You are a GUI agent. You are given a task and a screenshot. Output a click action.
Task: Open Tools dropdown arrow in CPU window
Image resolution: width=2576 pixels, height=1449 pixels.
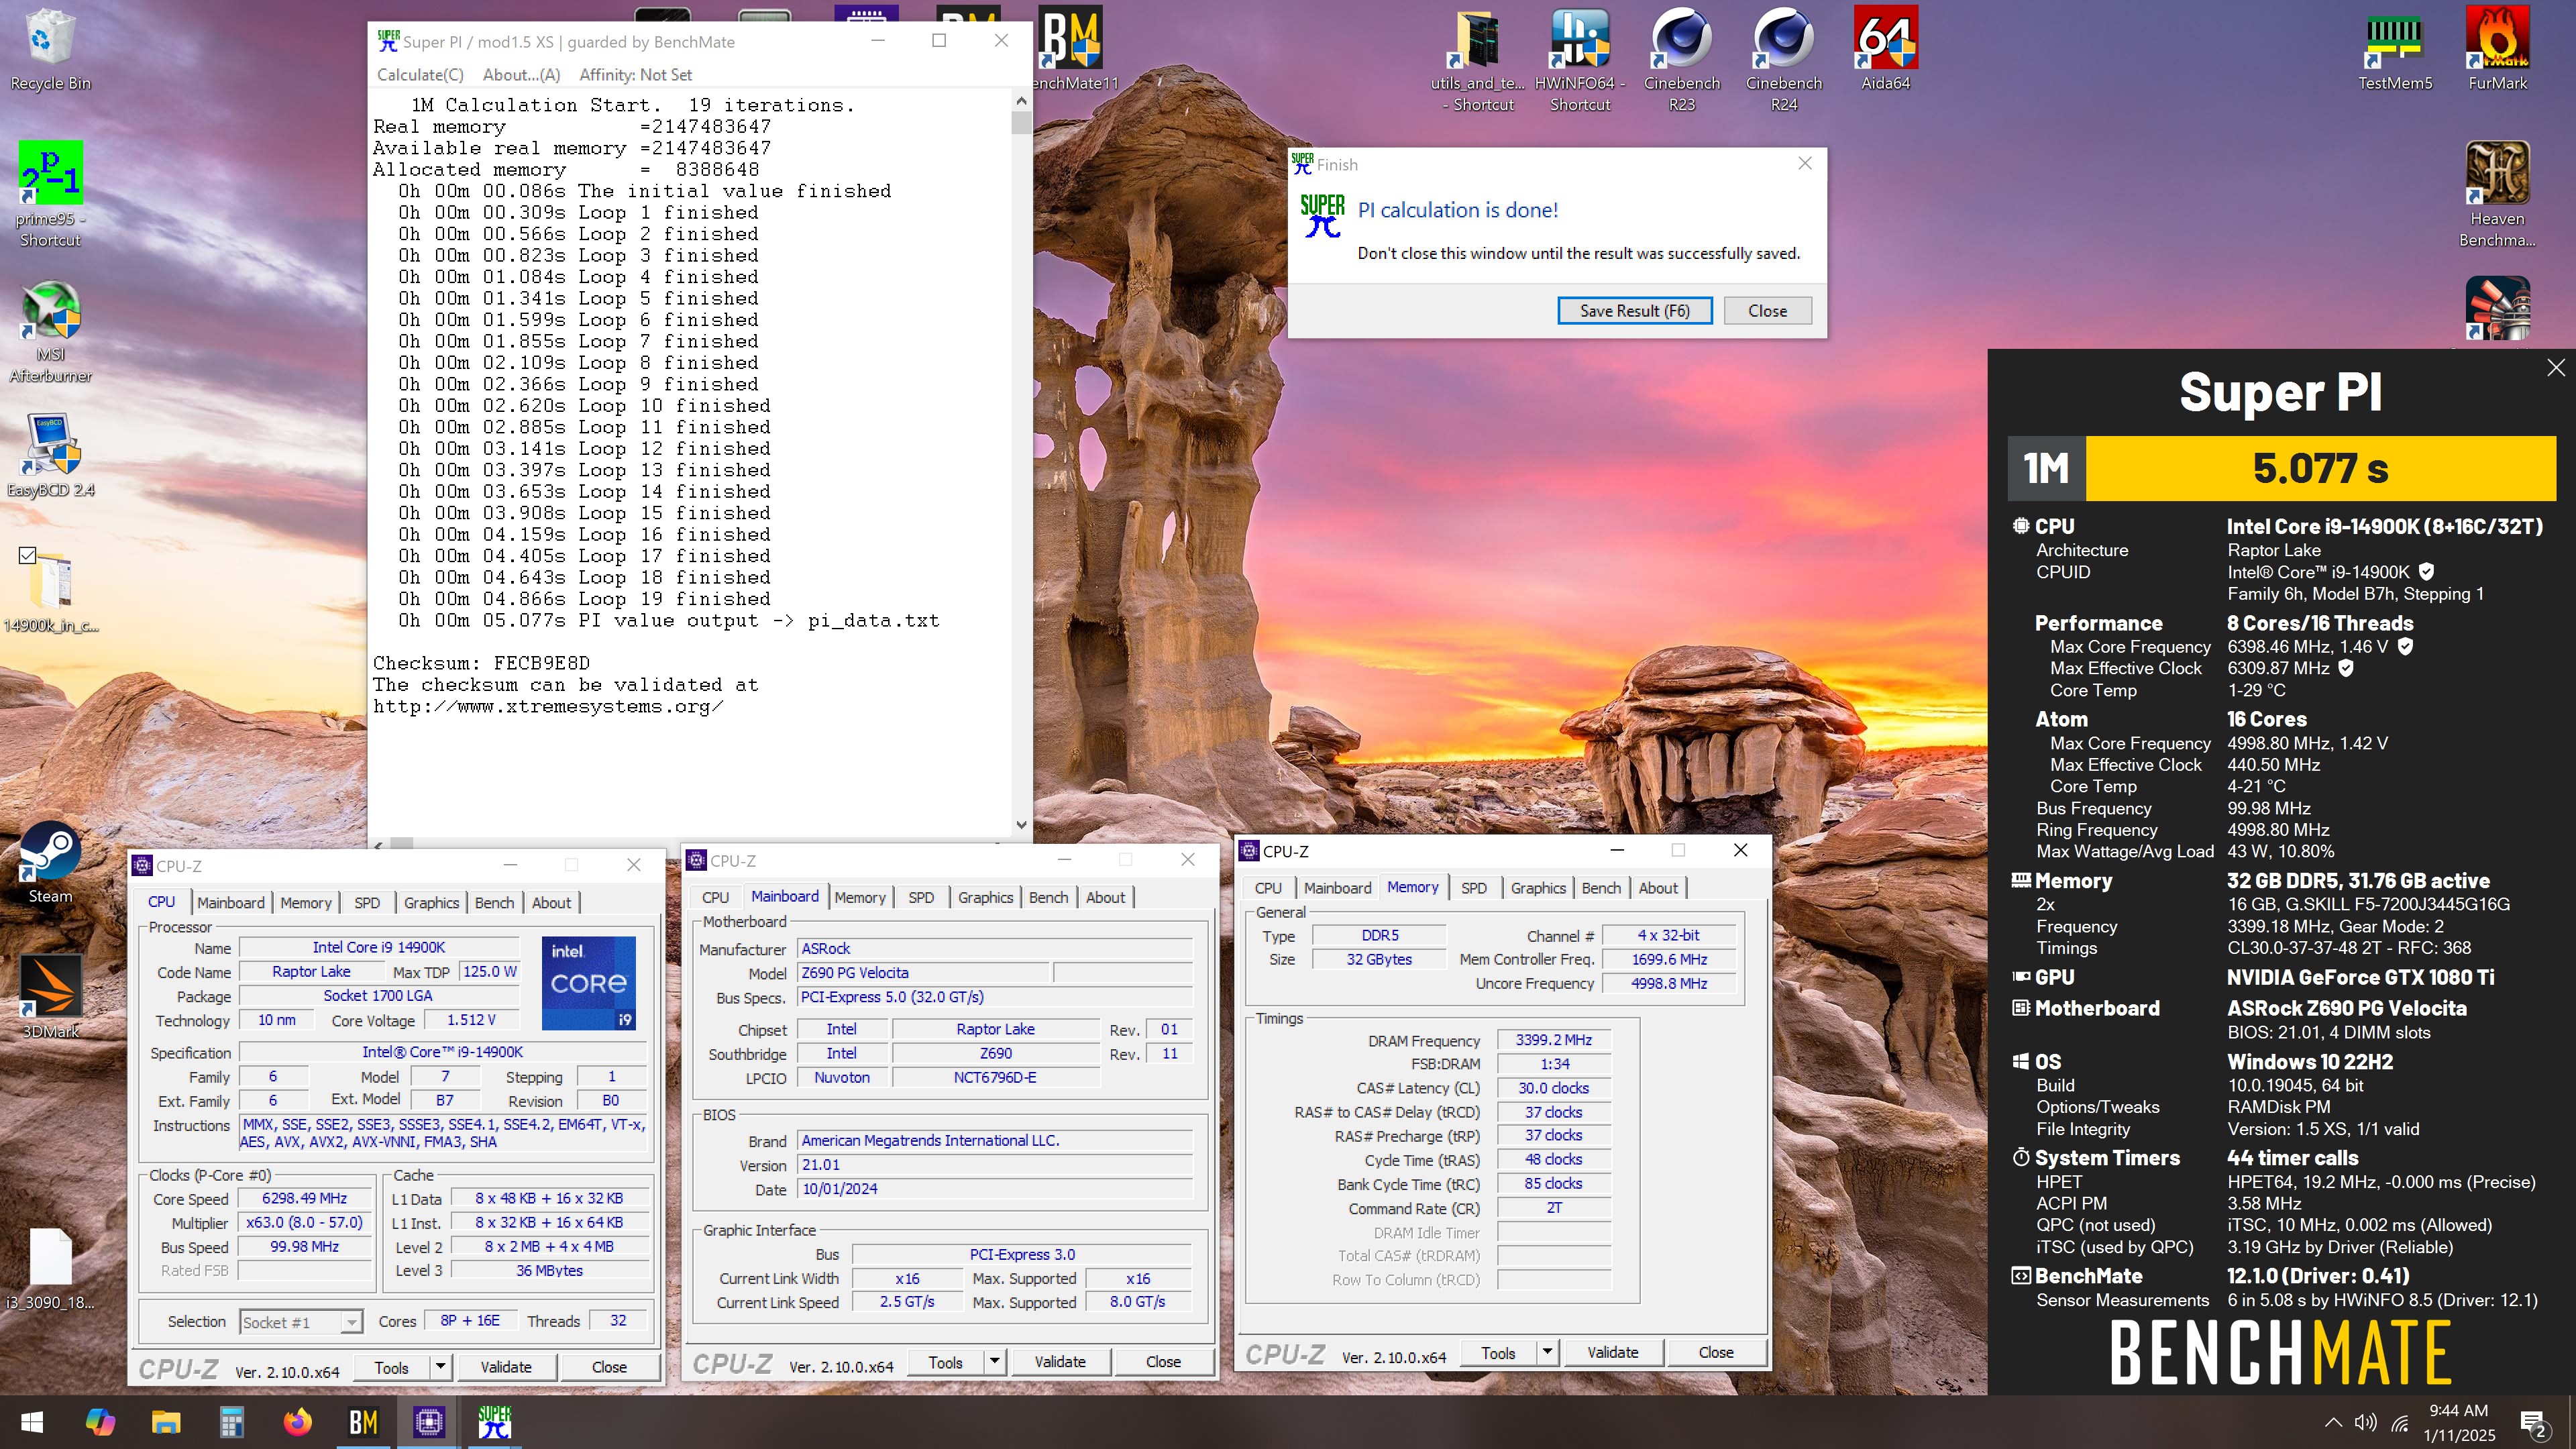tap(440, 1366)
